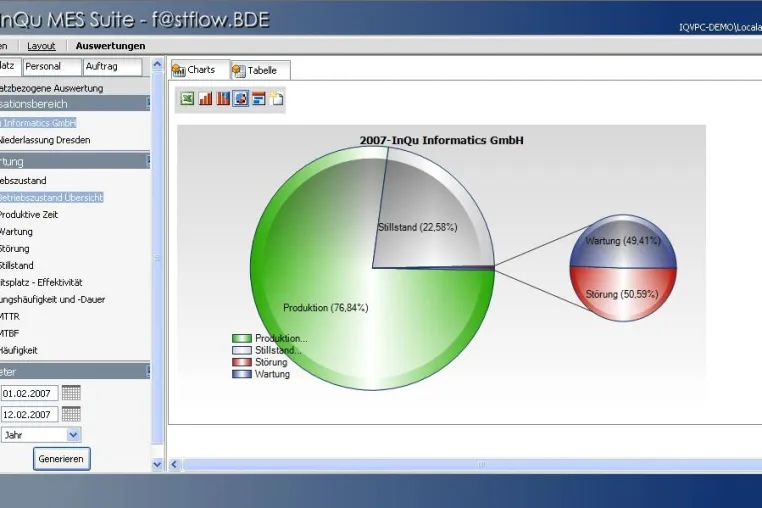Open calendar picker beside 12.02.2007
762x508 pixels.
pyautogui.click(x=71, y=414)
